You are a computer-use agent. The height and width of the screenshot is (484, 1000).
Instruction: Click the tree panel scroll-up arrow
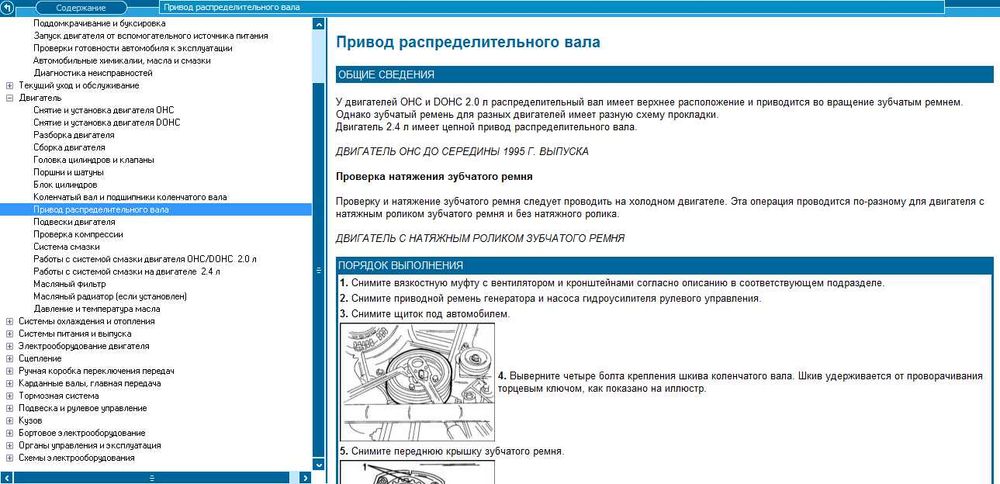point(319,24)
